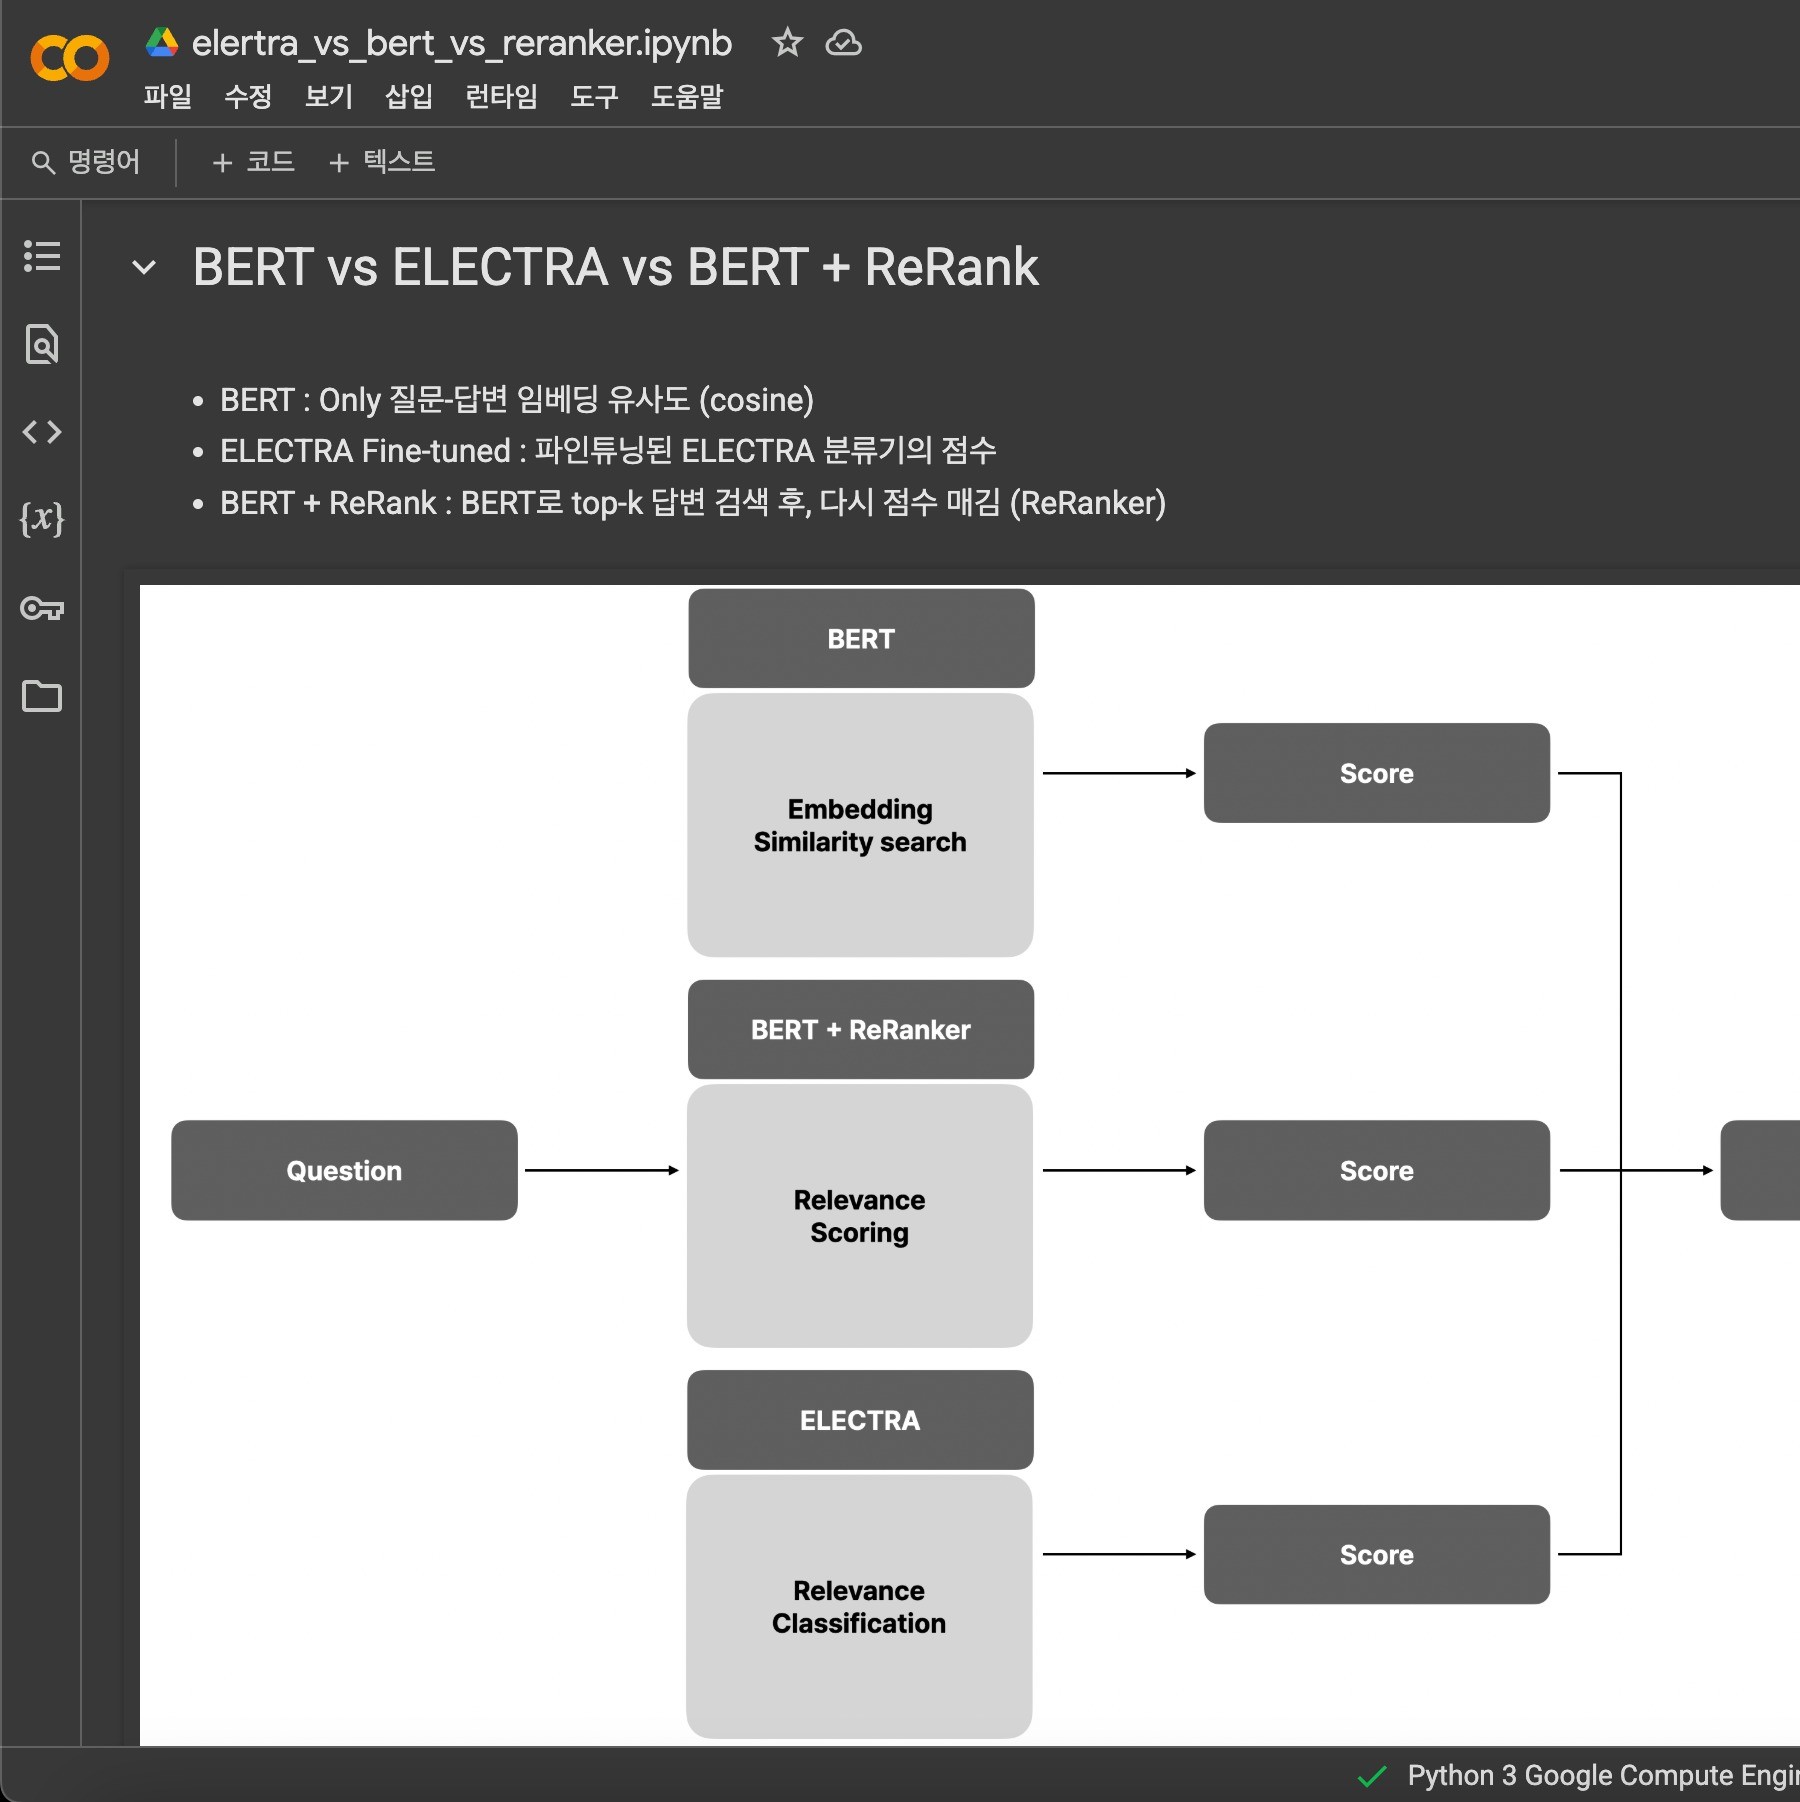
Task: Open the Secrets panel via key icon
Action: click(x=41, y=609)
